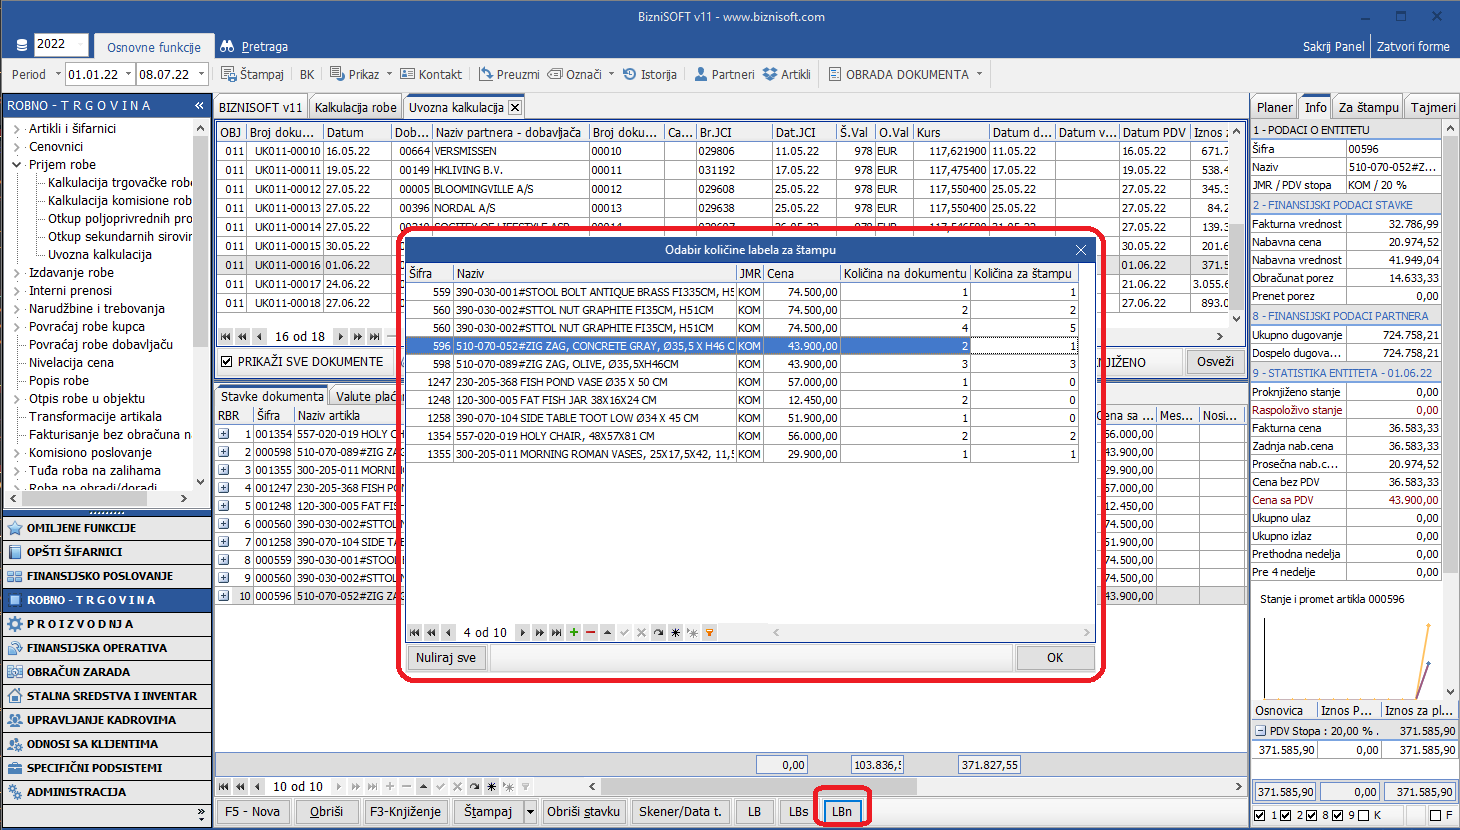Open Partneri from the toolbar
Viewport: 1460px width, 830px height.
tap(724, 74)
